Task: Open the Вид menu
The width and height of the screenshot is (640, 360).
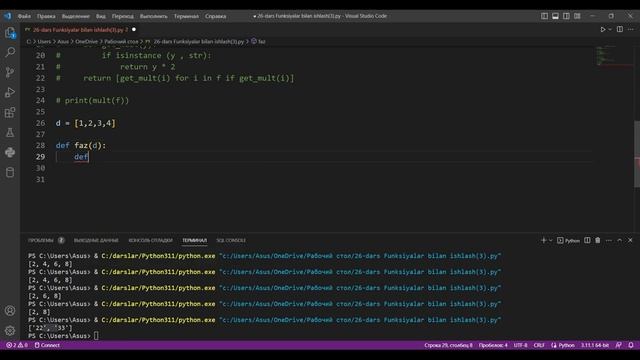Action: 101,16
